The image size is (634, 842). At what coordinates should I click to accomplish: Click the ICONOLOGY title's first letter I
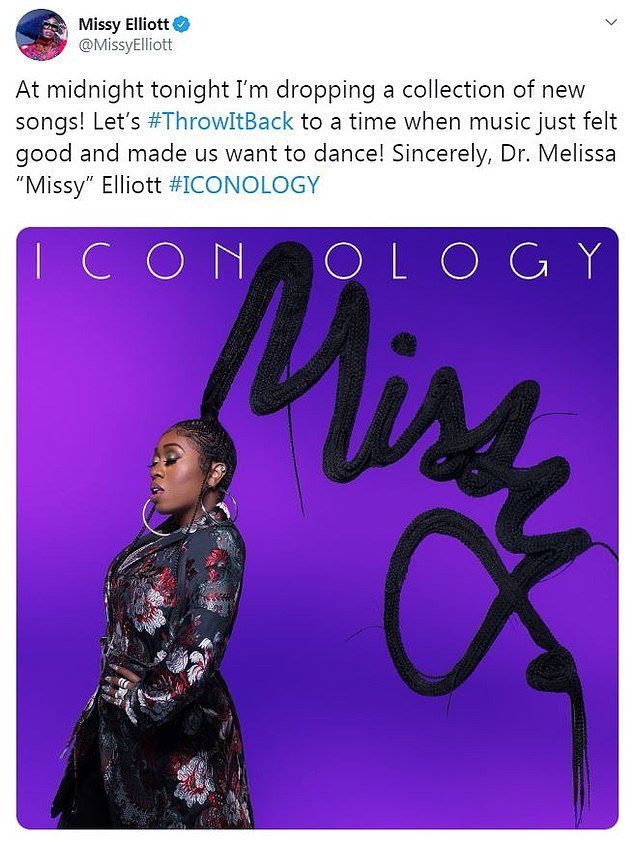38,260
